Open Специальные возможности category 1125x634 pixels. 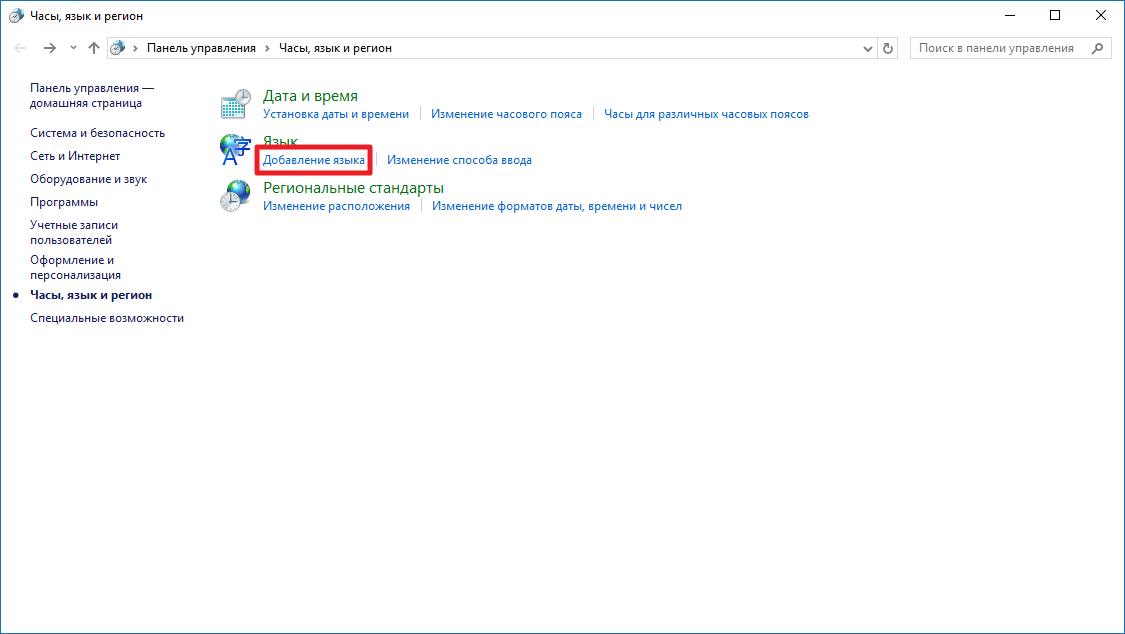click(107, 318)
